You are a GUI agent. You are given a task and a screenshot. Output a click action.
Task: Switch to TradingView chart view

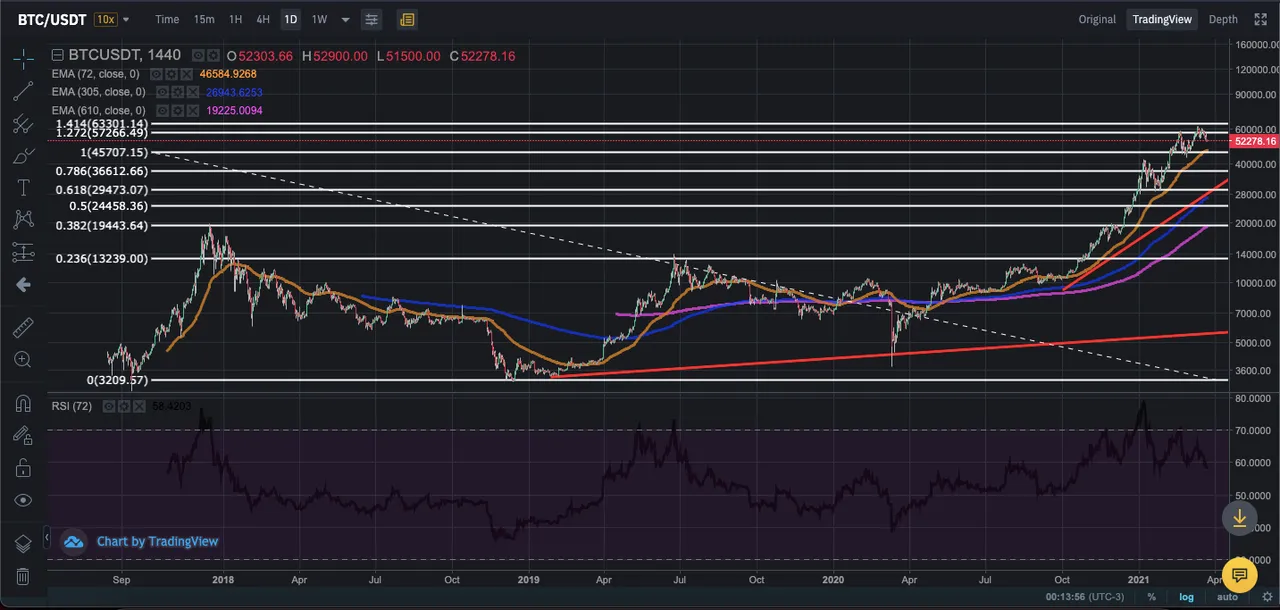click(x=1162, y=19)
